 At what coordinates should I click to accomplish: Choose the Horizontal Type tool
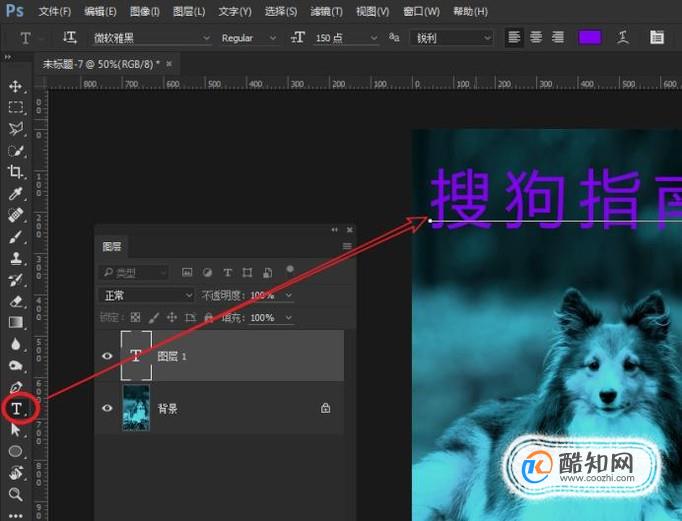pos(17,408)
